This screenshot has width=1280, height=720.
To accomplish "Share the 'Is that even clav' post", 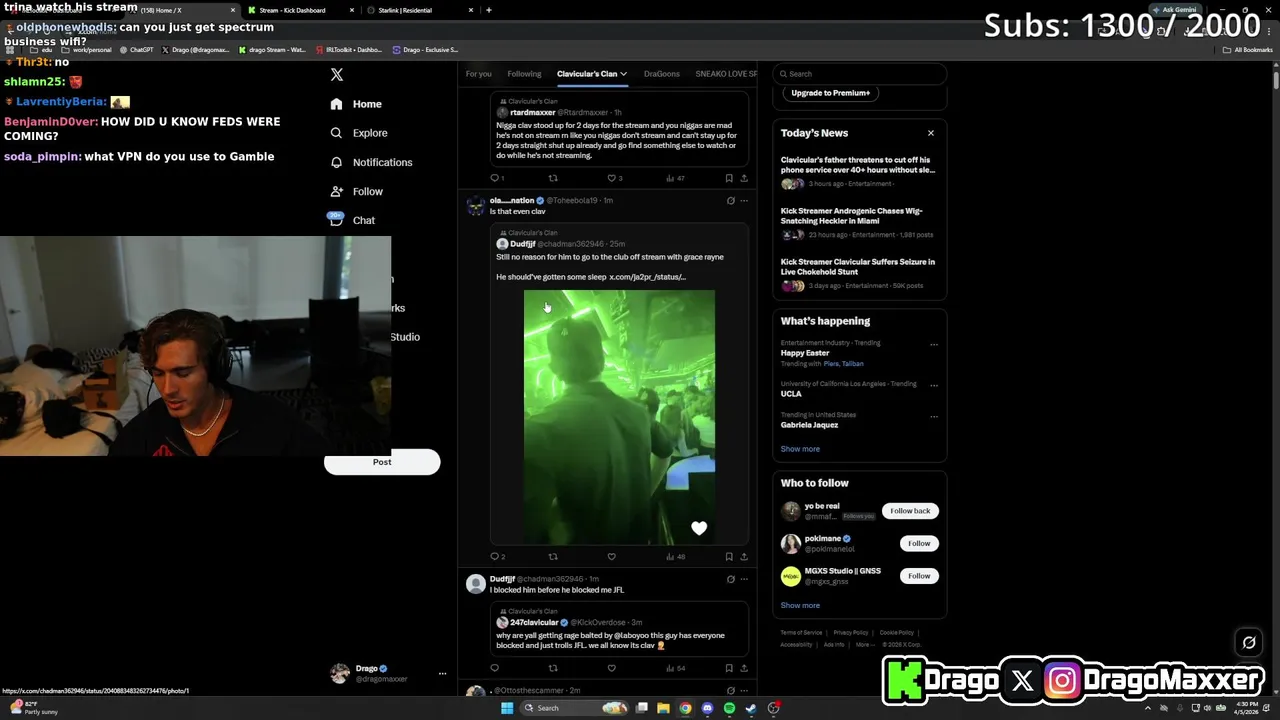I will pyautogui.click(x=744, y=557).
